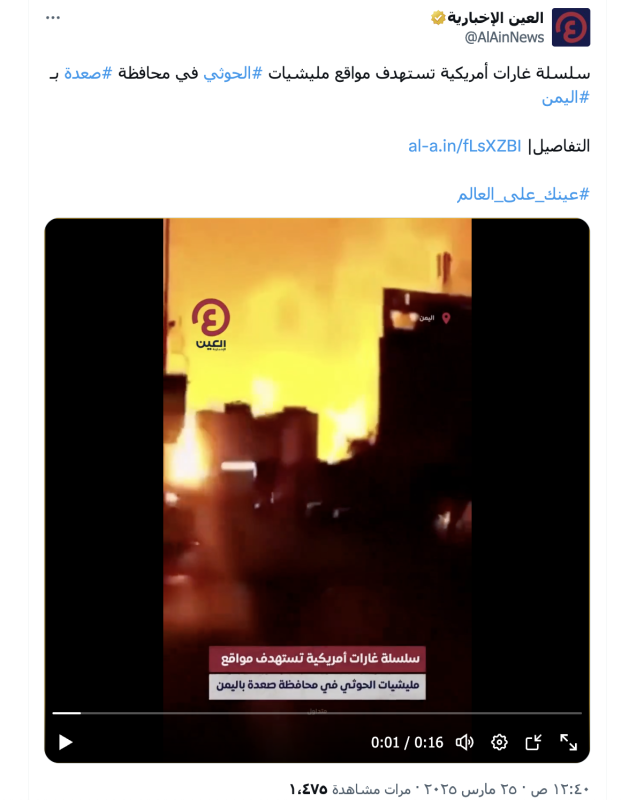Open the #الحوثي hashtag

click(233, 73)
